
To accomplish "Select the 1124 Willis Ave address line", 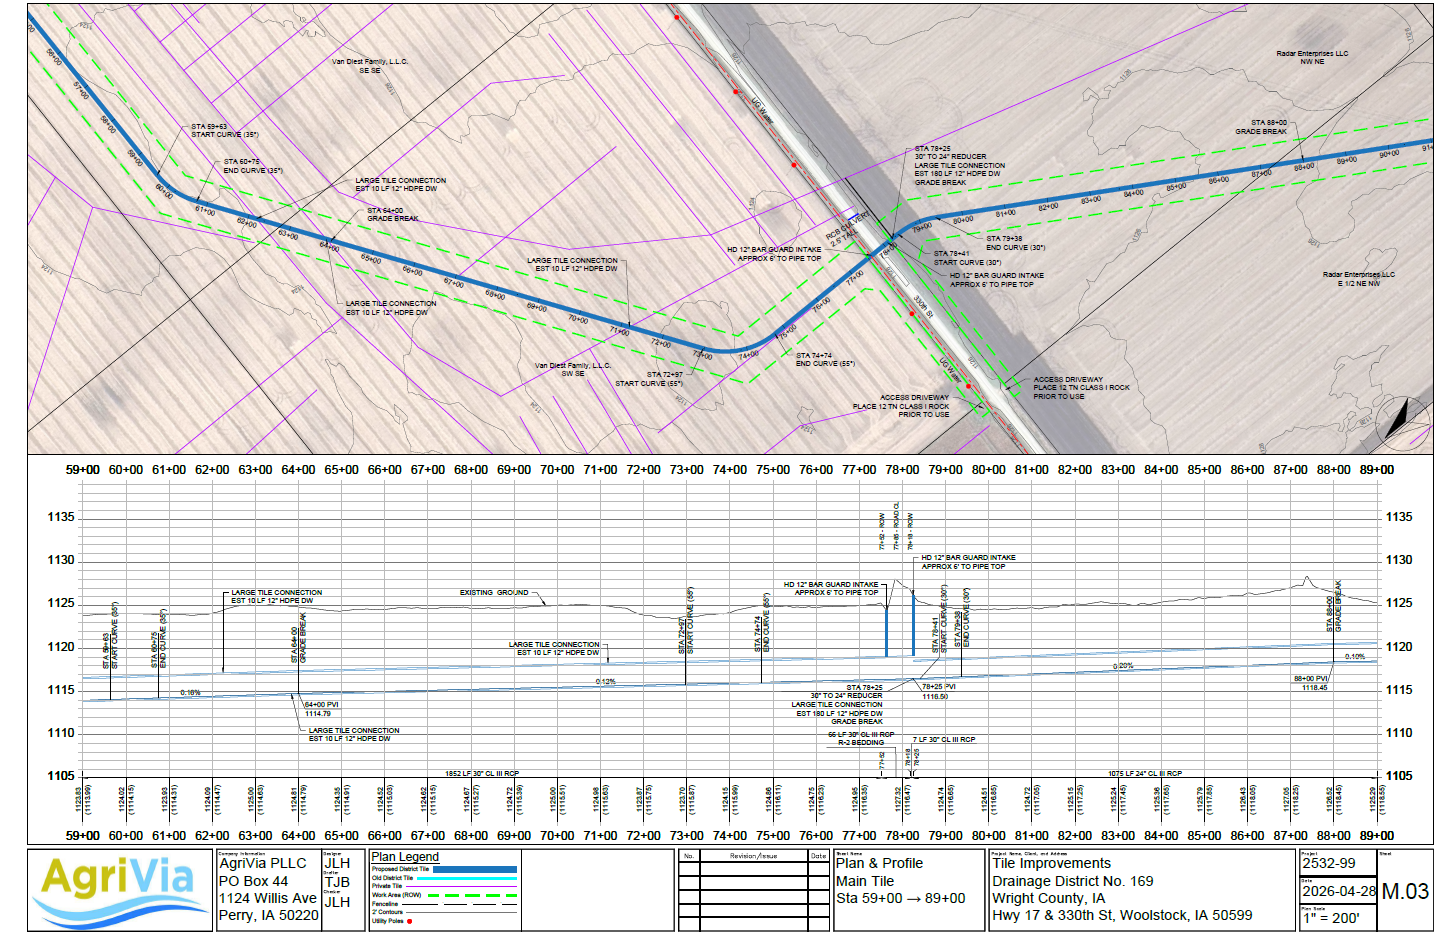I will pos(267,898).
